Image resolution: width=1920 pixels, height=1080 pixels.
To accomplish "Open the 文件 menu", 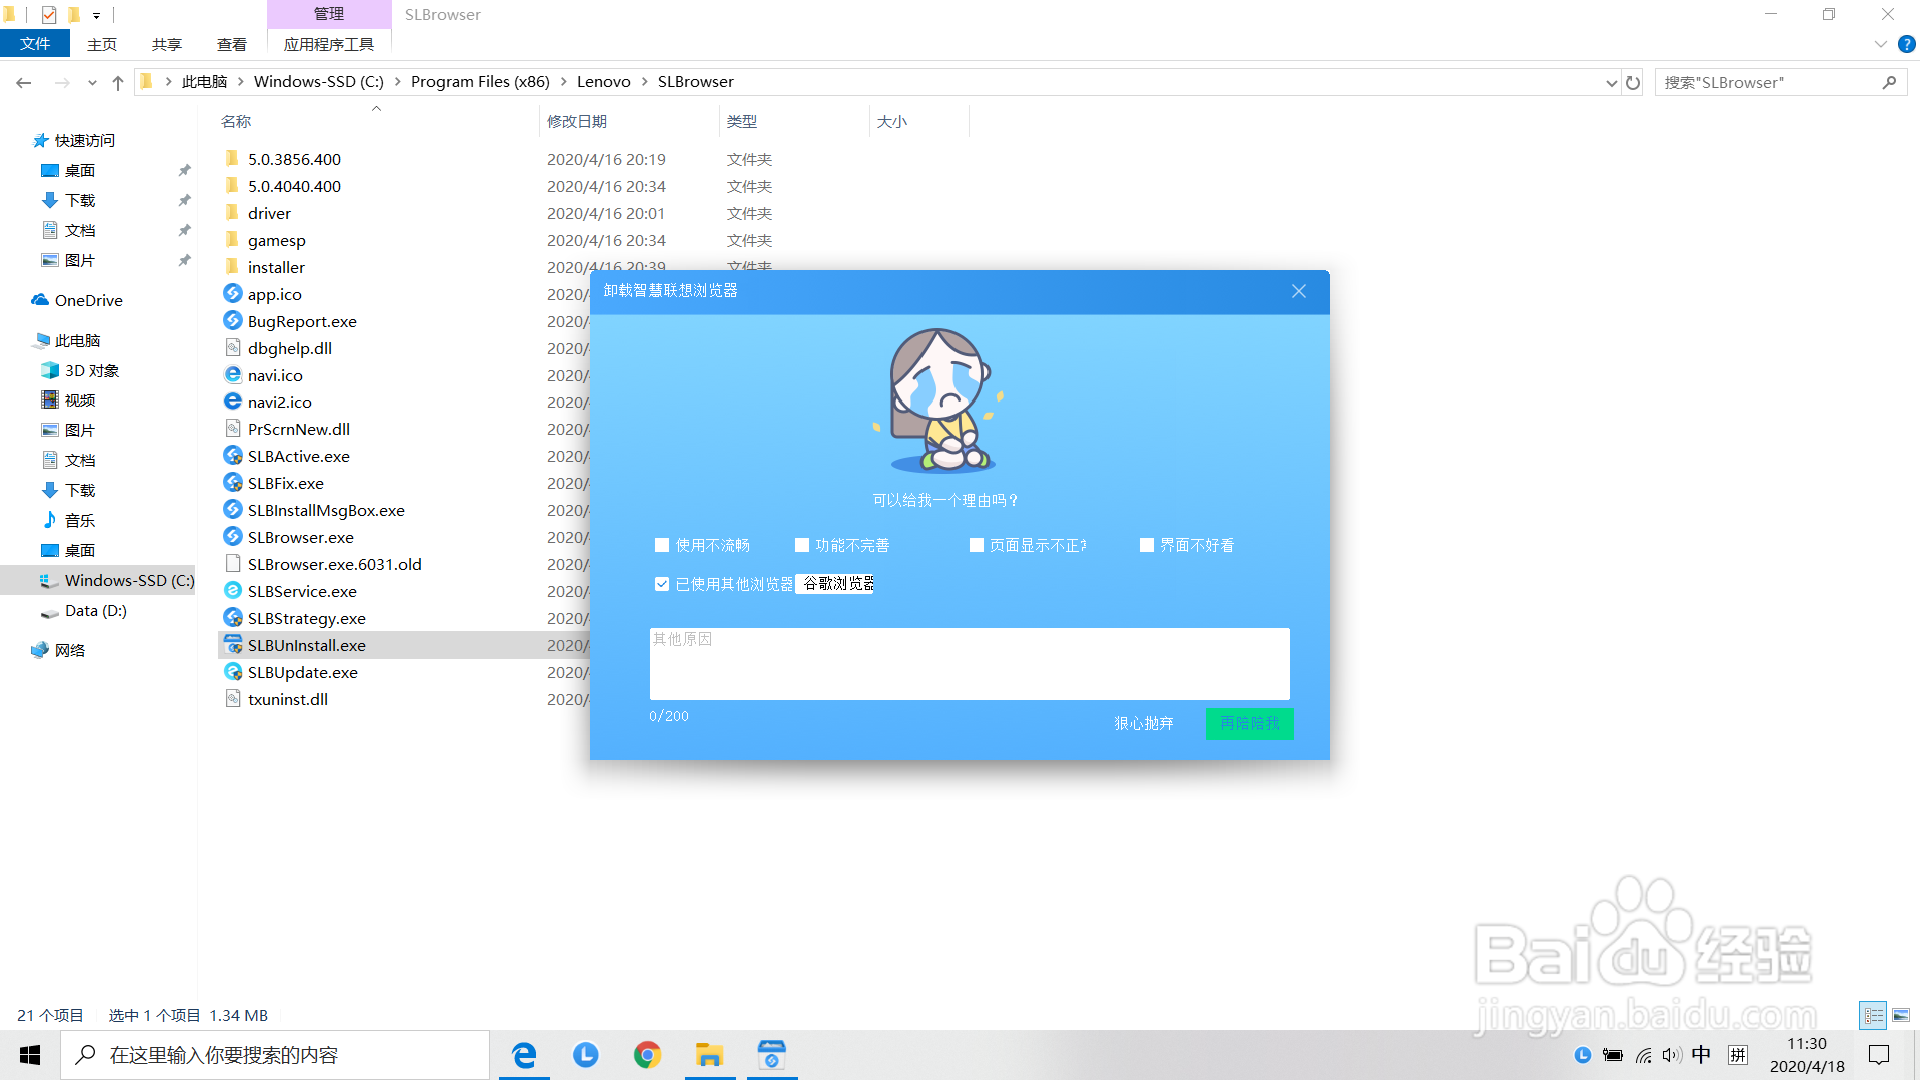I will coord(35,44).
